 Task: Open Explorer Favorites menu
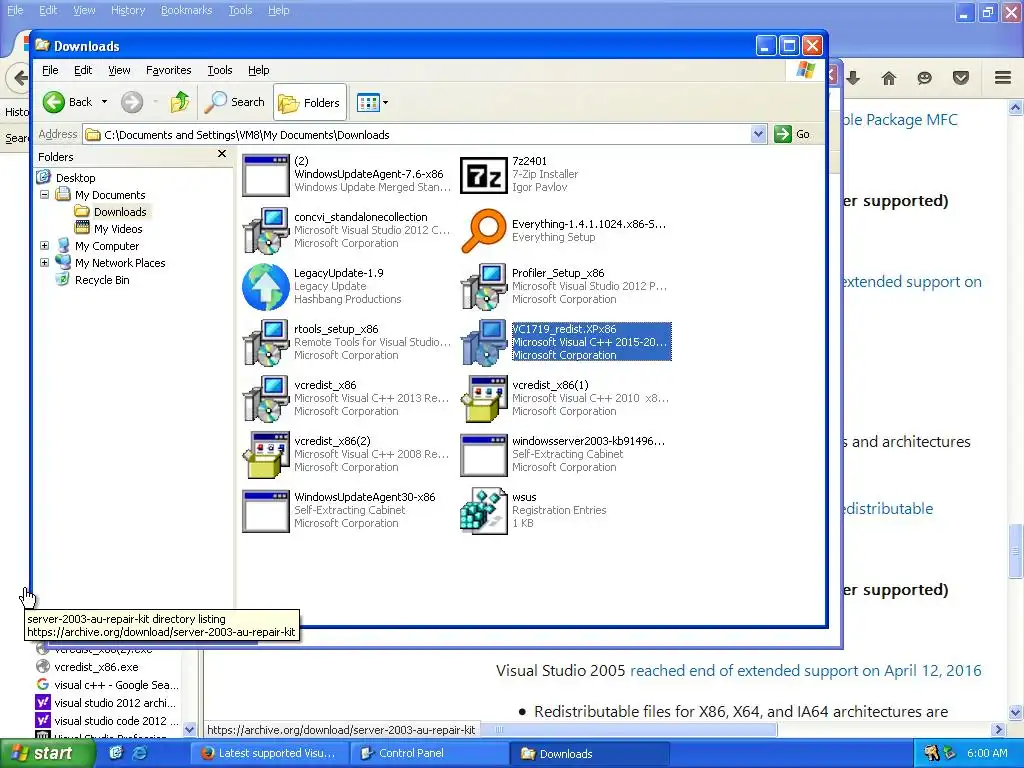pyautogui.click(x=168, y=70)
